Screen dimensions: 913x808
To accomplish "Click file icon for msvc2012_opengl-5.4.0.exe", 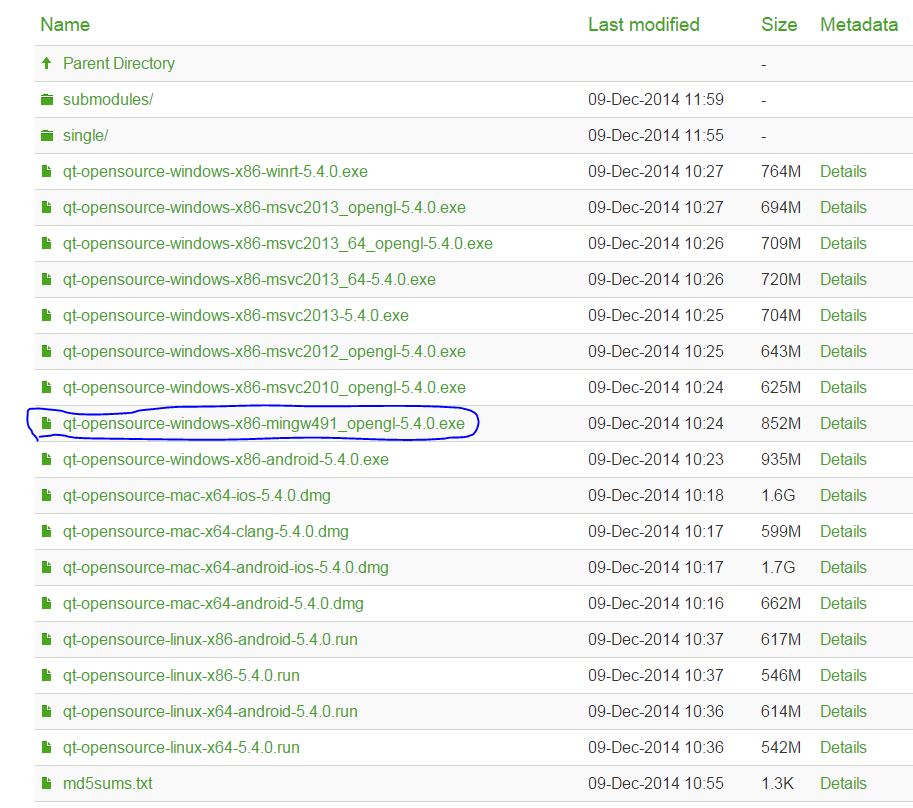I will (47, 352).
